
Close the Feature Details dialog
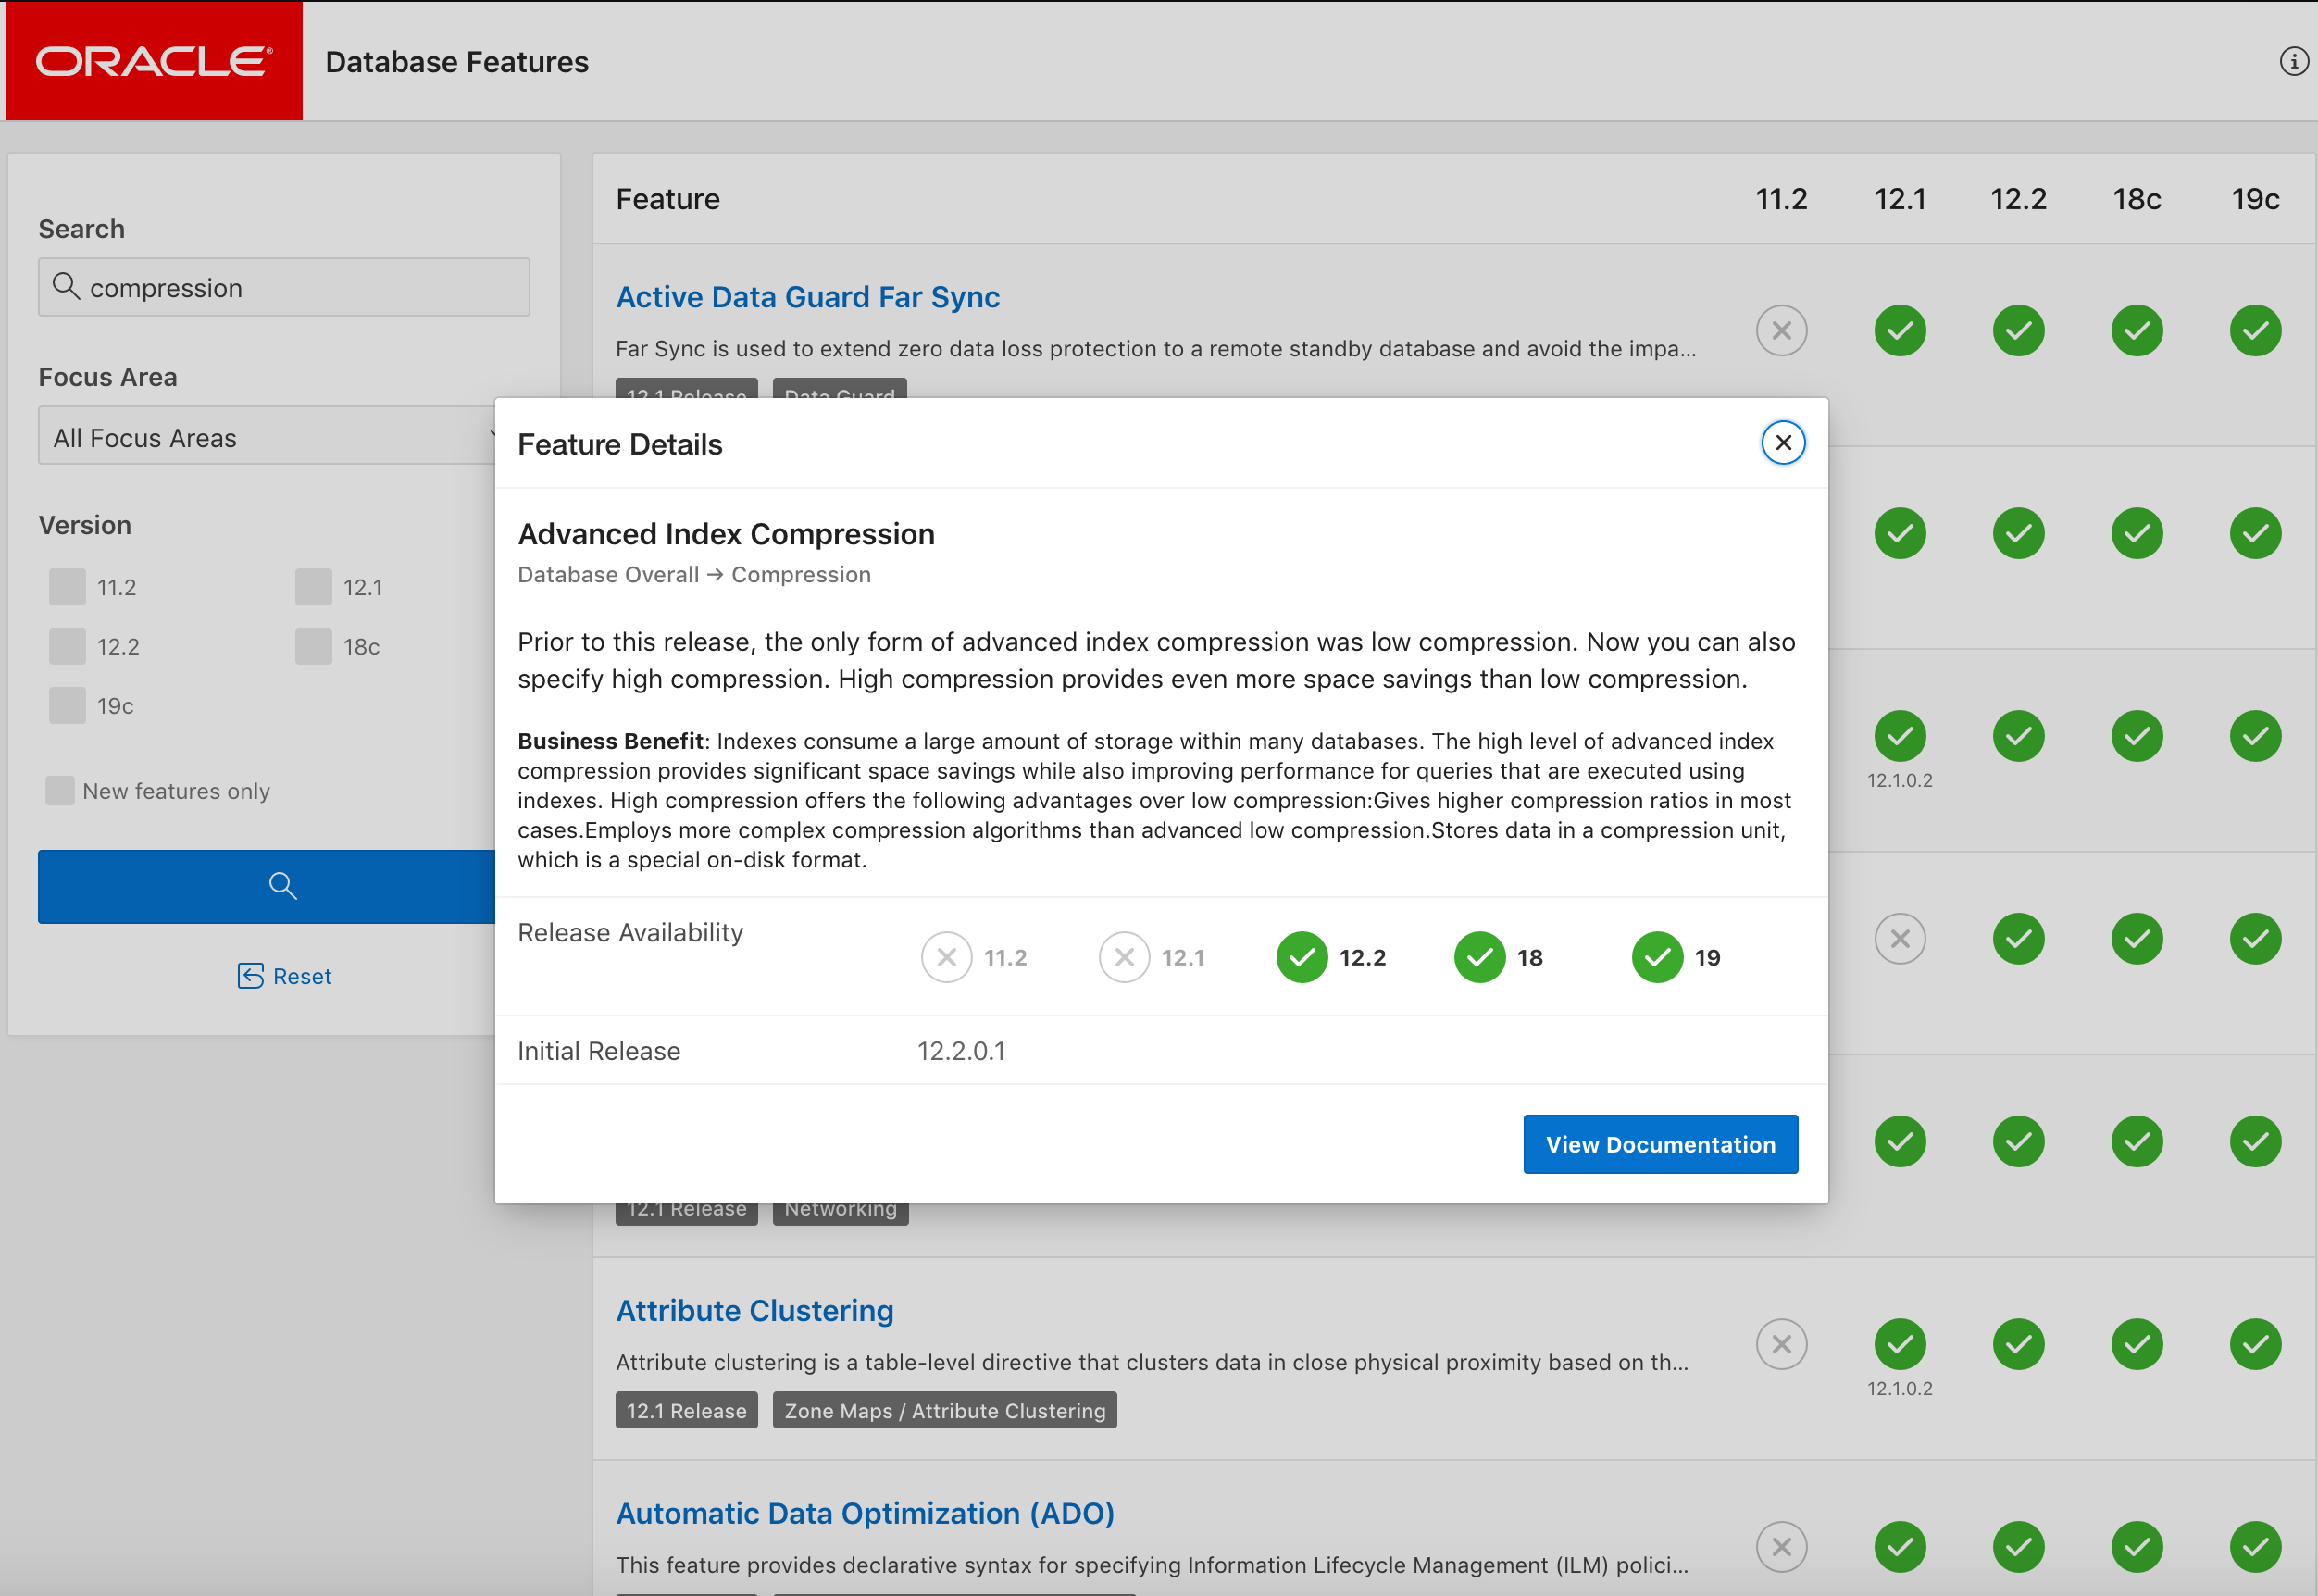(x=1782, y=443)
